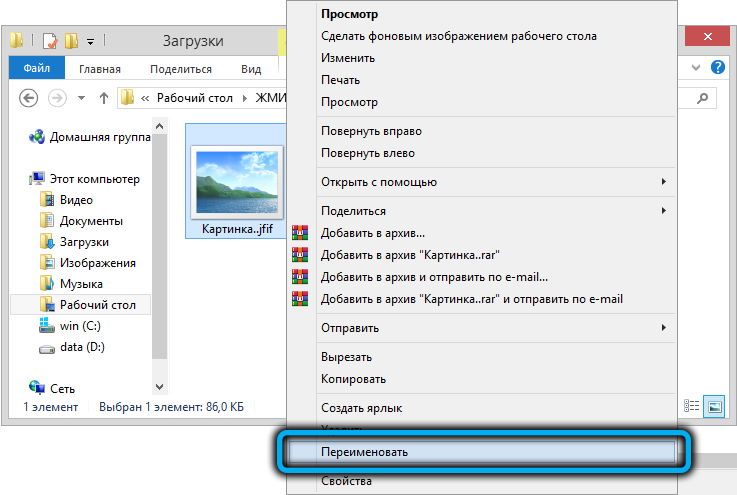Open the quick access toolbar dropdown arrow

90,41
